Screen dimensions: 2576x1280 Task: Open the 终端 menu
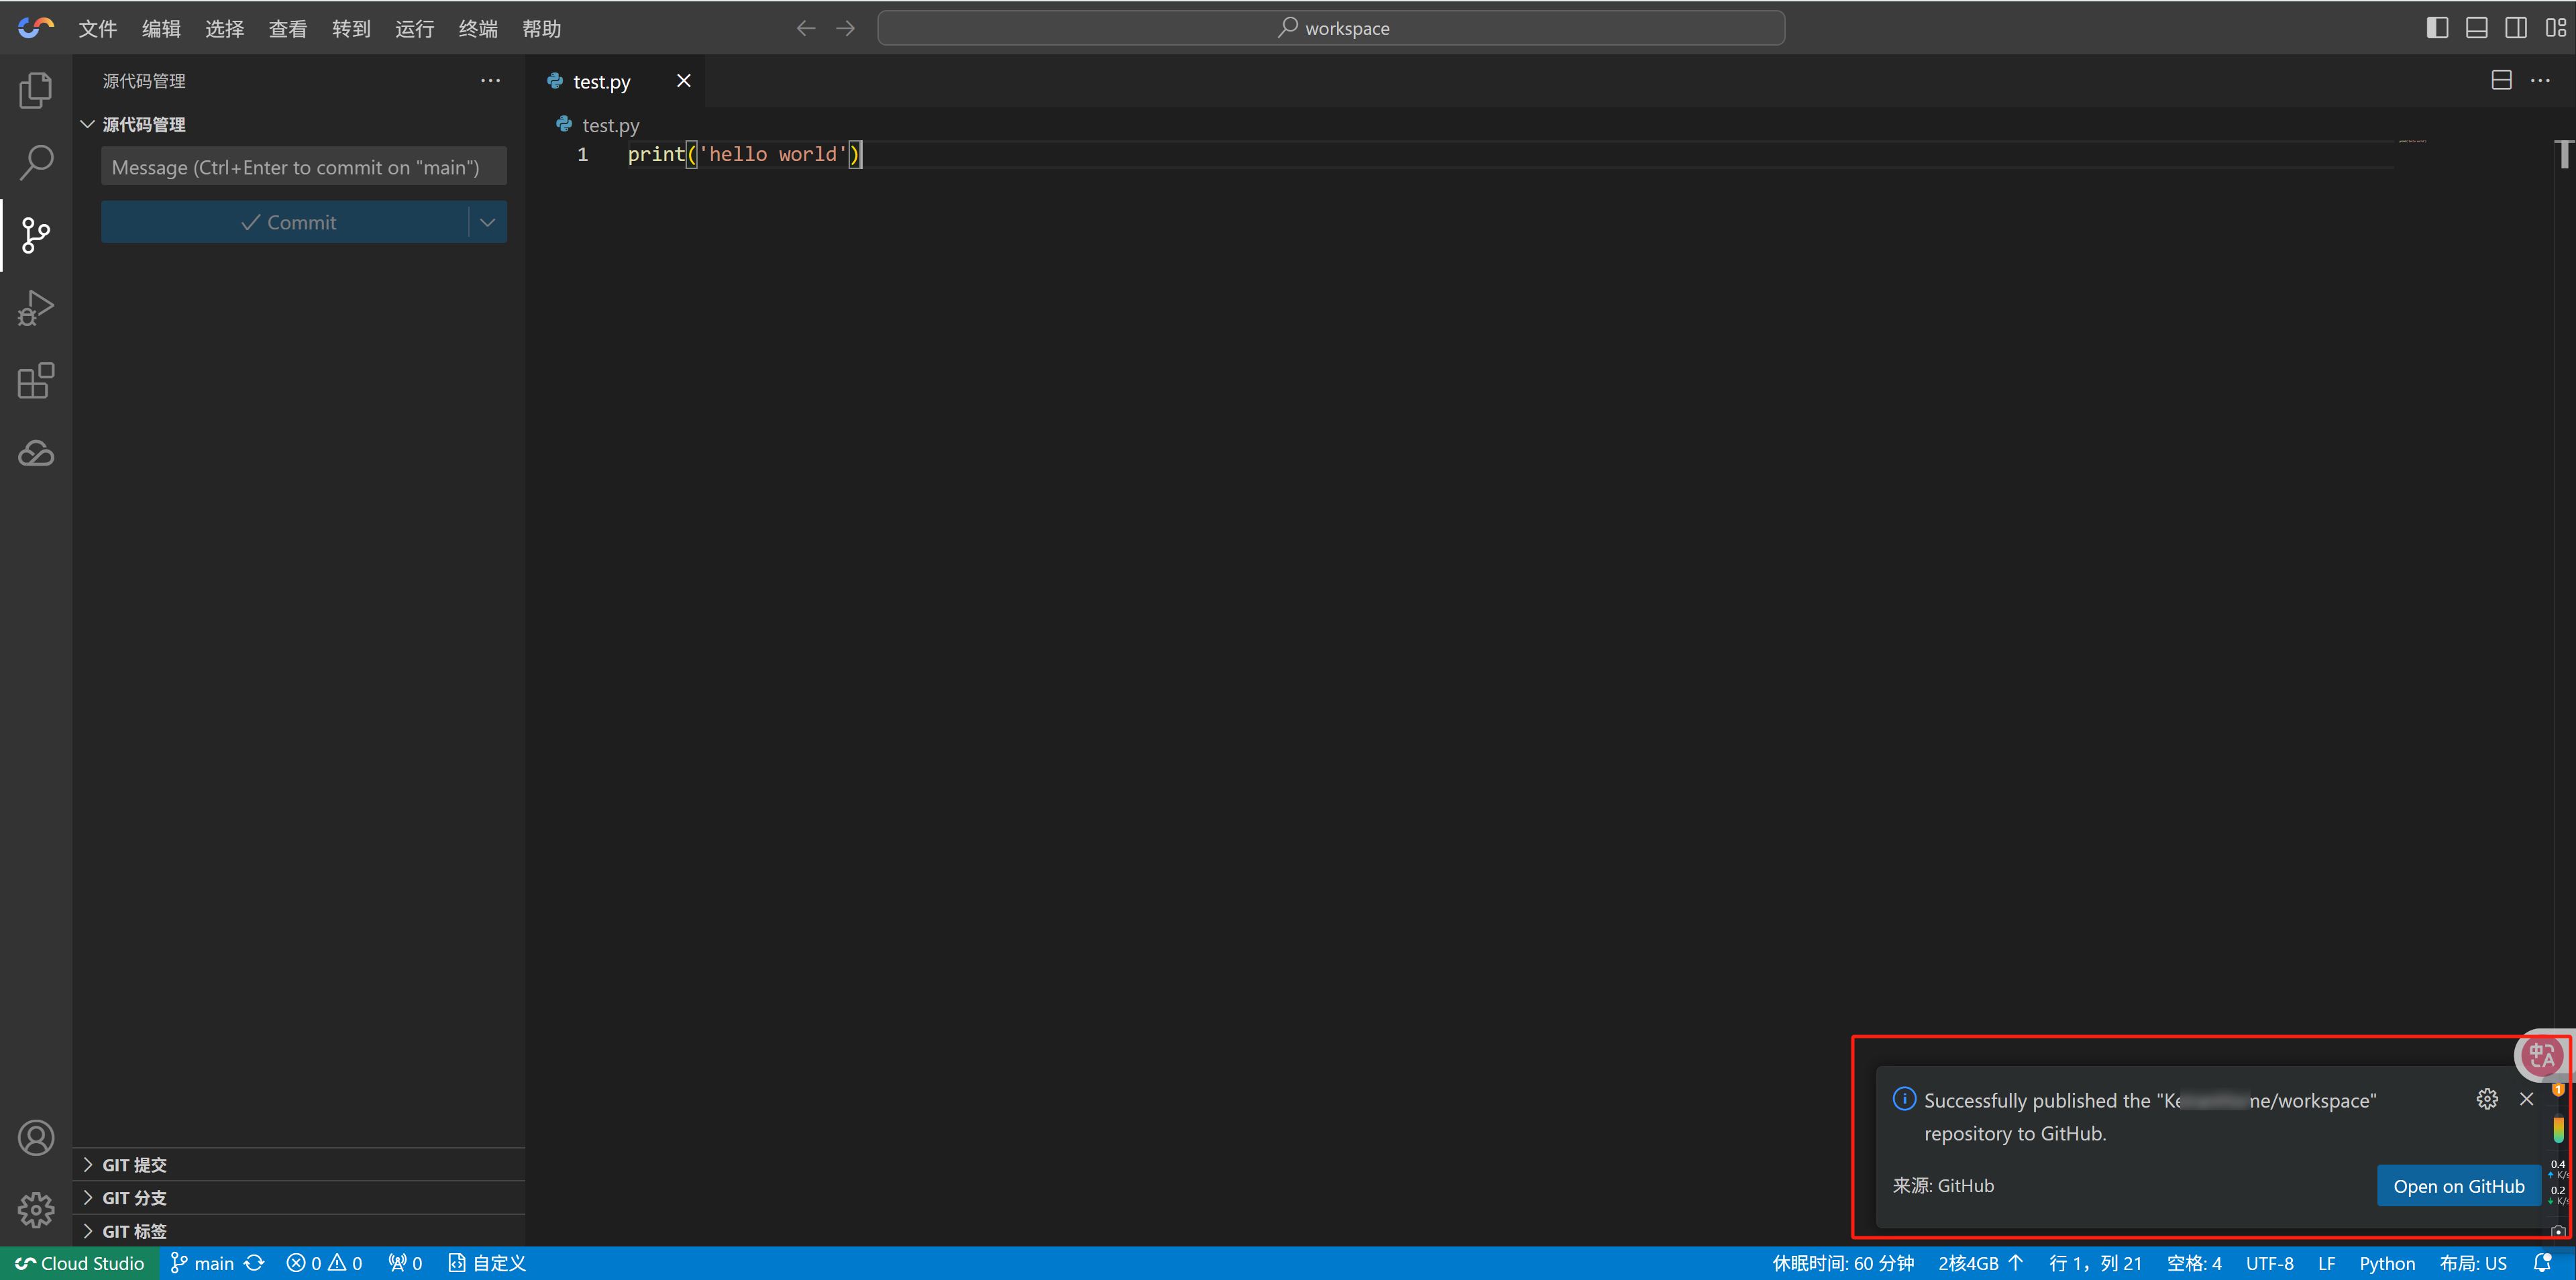coord(478,29)
